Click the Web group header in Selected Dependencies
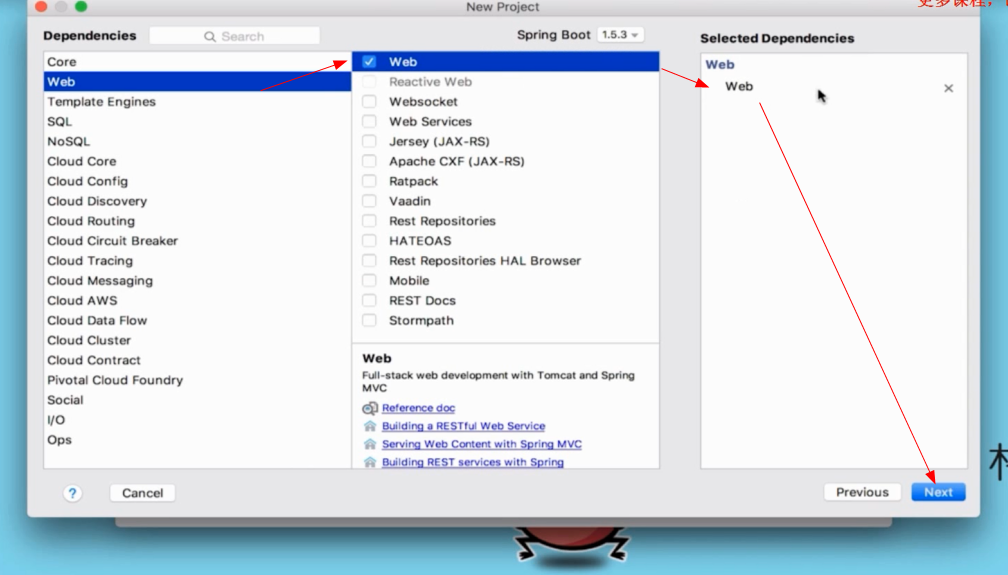Screen dimensions: 1008x575 719,64
